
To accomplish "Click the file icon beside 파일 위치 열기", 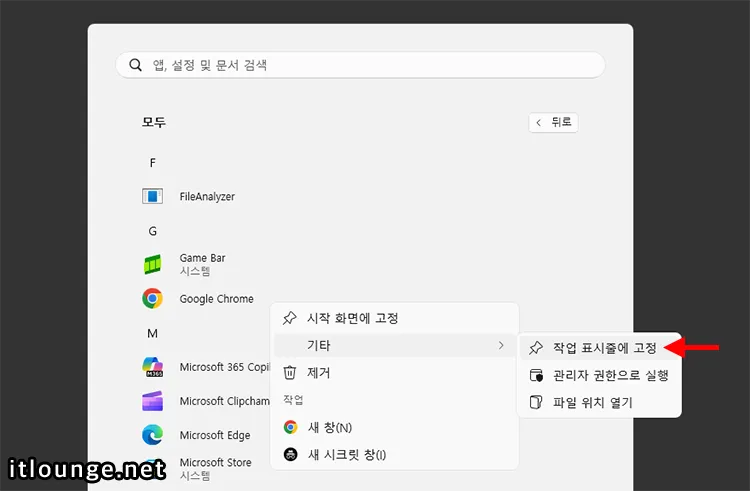I will (x=536, y=403).
